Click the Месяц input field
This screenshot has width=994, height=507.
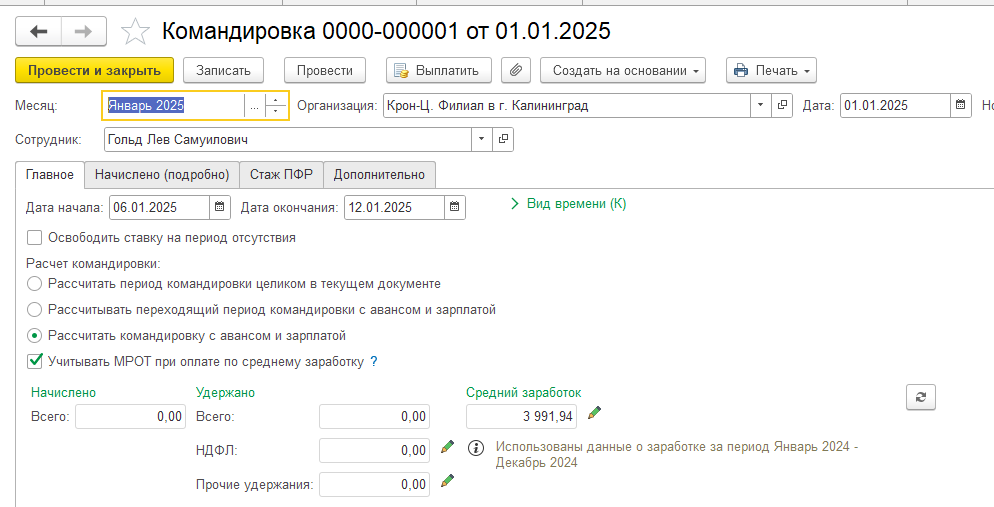[174, 106]
